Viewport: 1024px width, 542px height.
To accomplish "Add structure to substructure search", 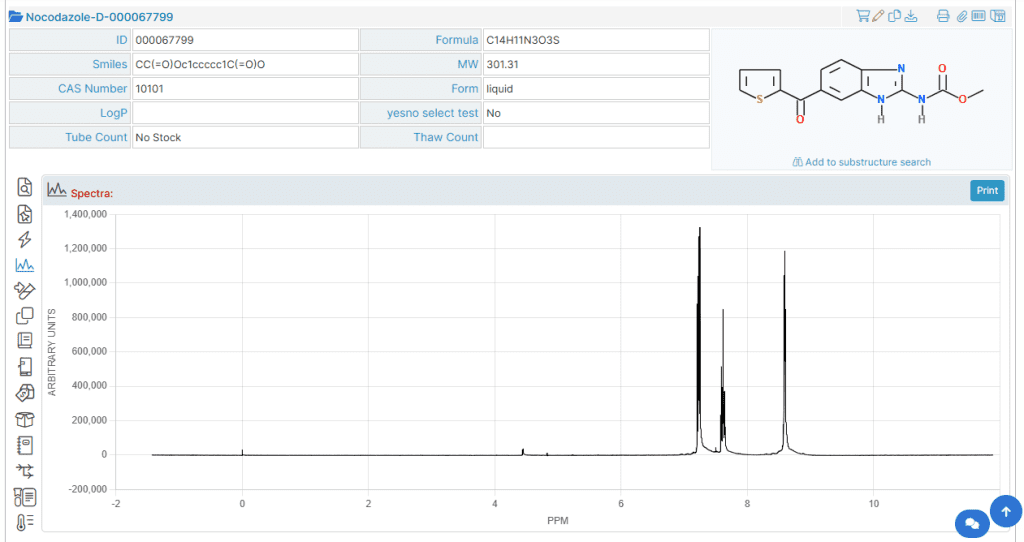I will (x=861, y=162).
